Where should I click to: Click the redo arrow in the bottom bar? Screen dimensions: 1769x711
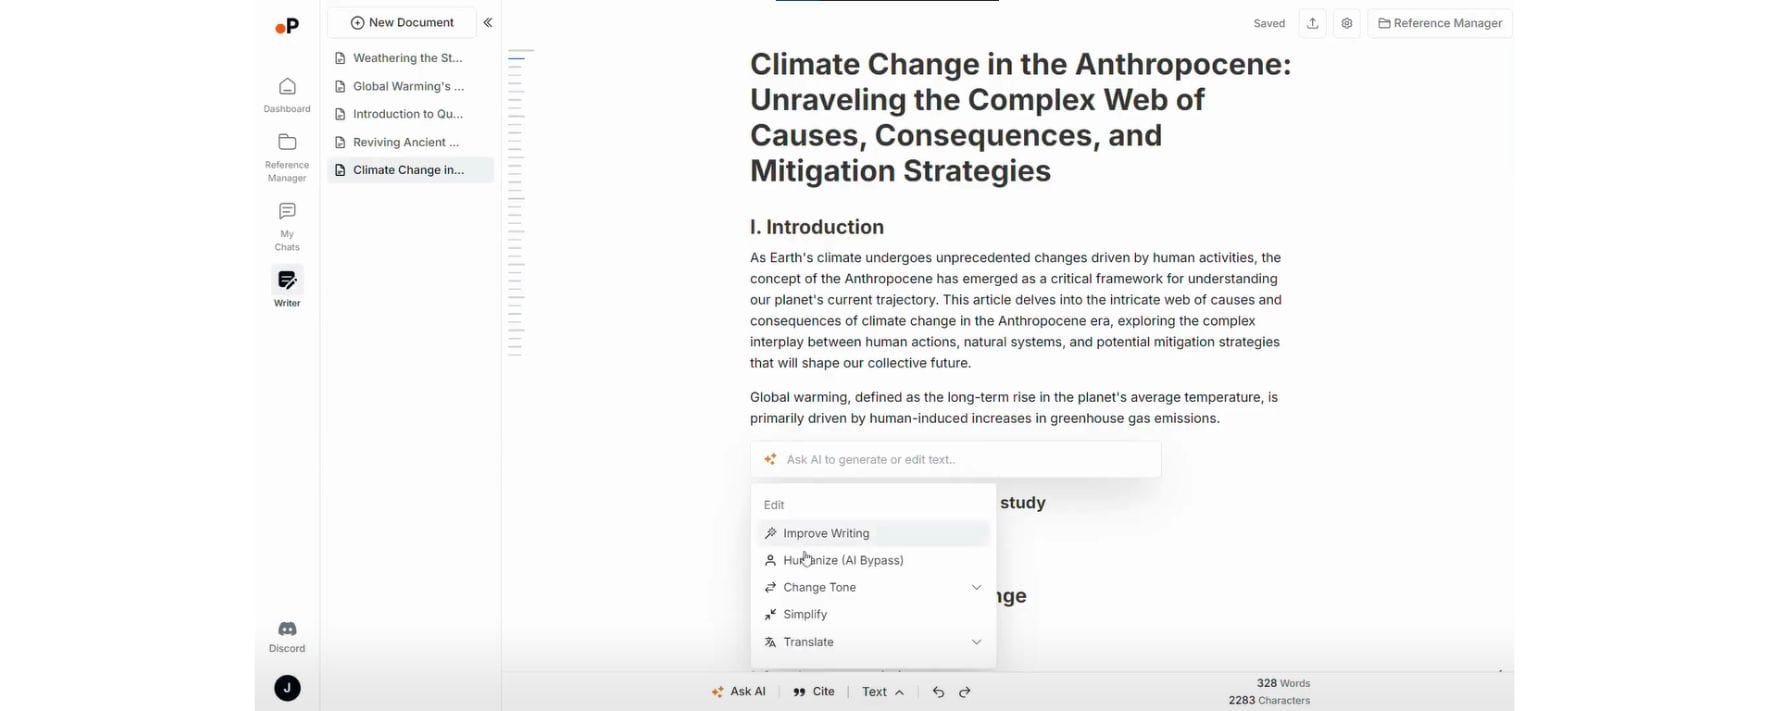click(964, 691)
